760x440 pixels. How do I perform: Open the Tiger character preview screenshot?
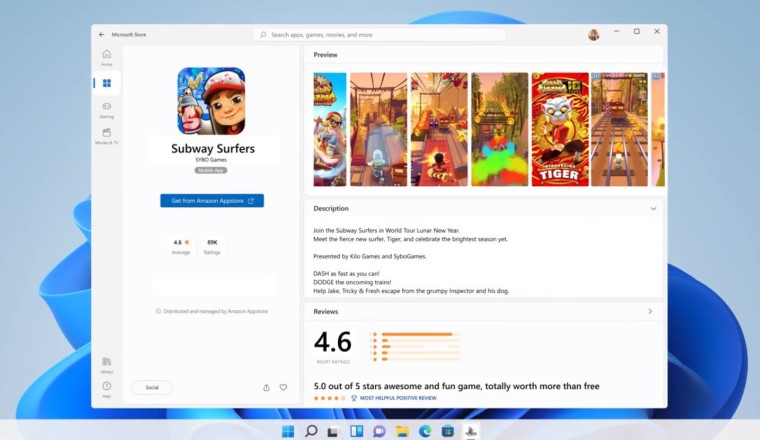[x=560, y=129]
